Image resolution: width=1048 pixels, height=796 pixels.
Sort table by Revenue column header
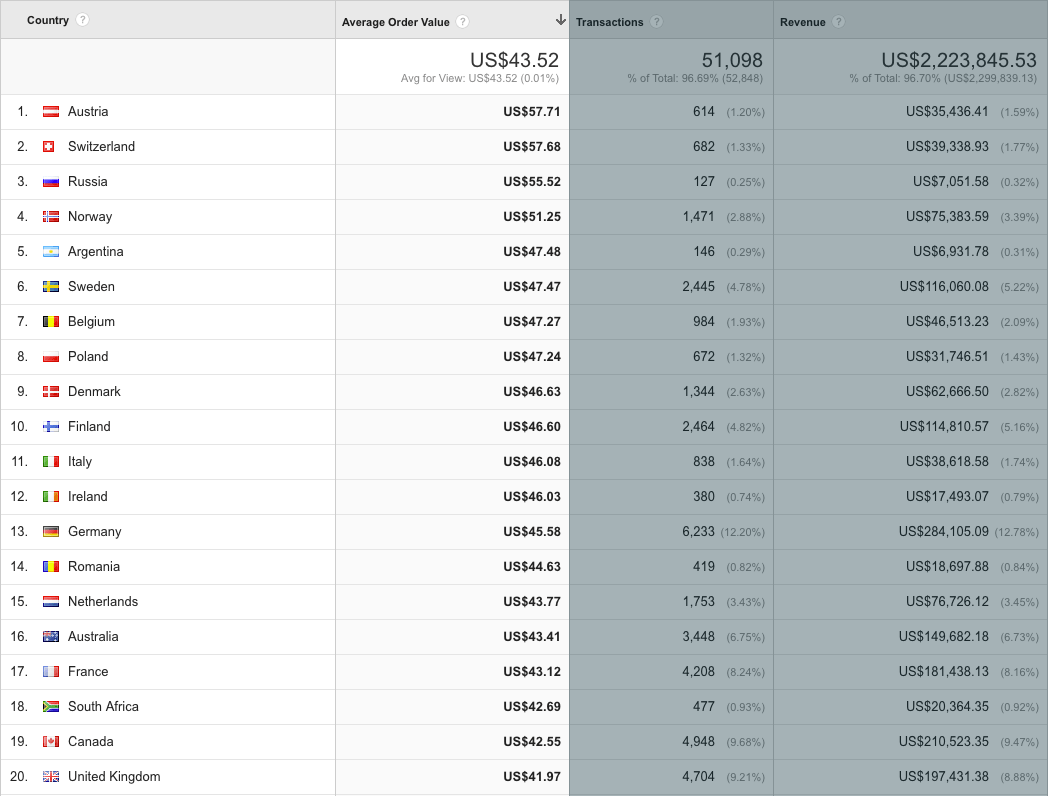[802, 22]
